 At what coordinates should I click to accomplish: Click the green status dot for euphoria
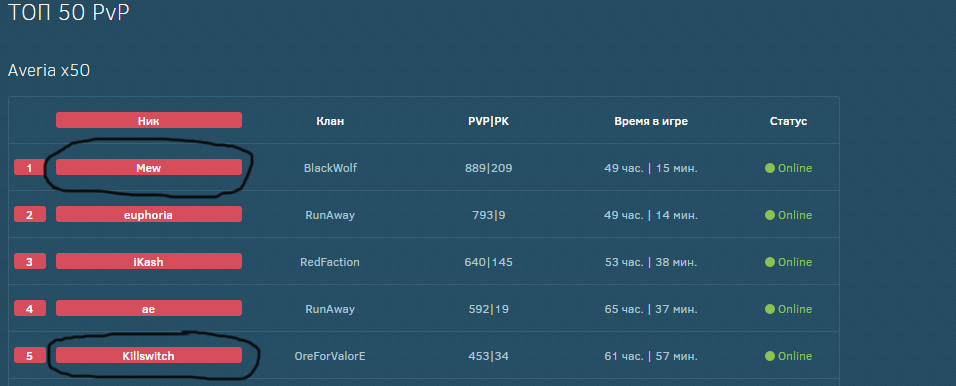pyautogui.click(x=770, y=215)
